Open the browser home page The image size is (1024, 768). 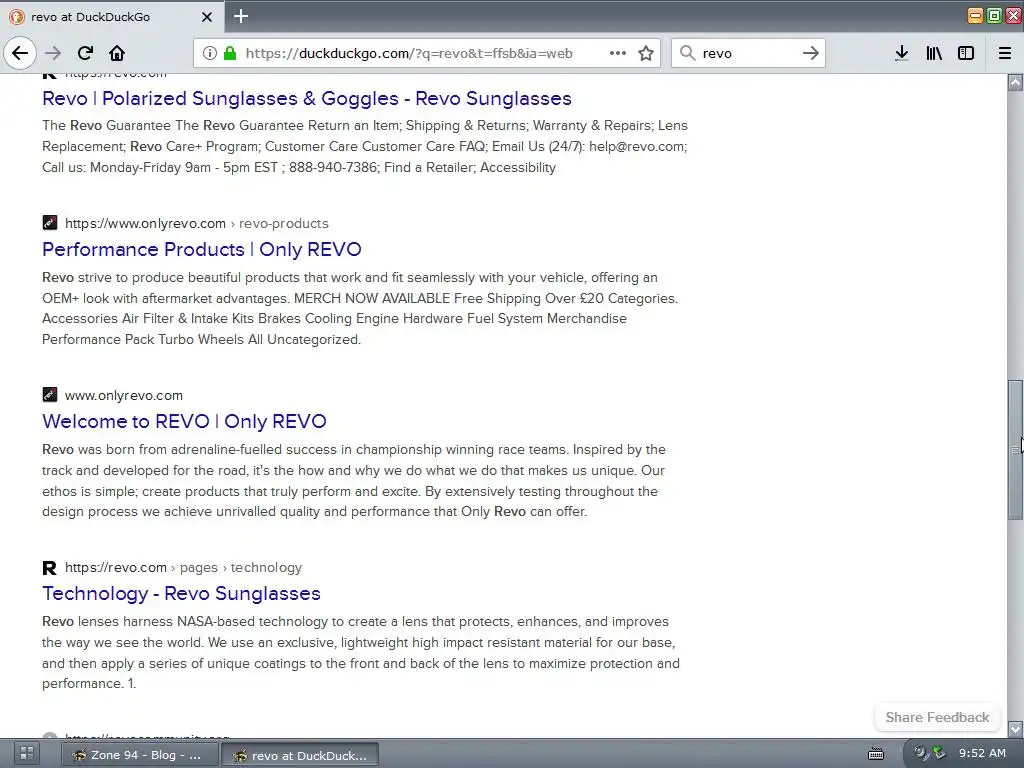tap(117, 53)
